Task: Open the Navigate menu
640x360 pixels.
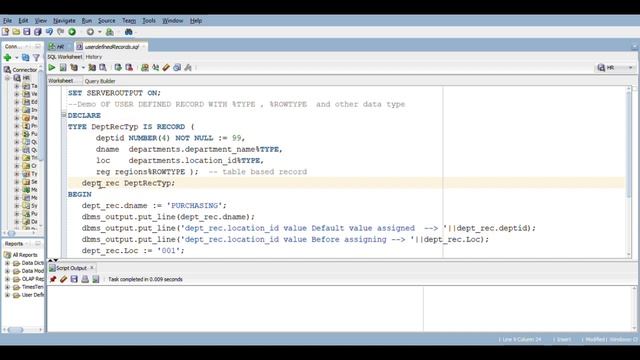Action: pos(64,20)
